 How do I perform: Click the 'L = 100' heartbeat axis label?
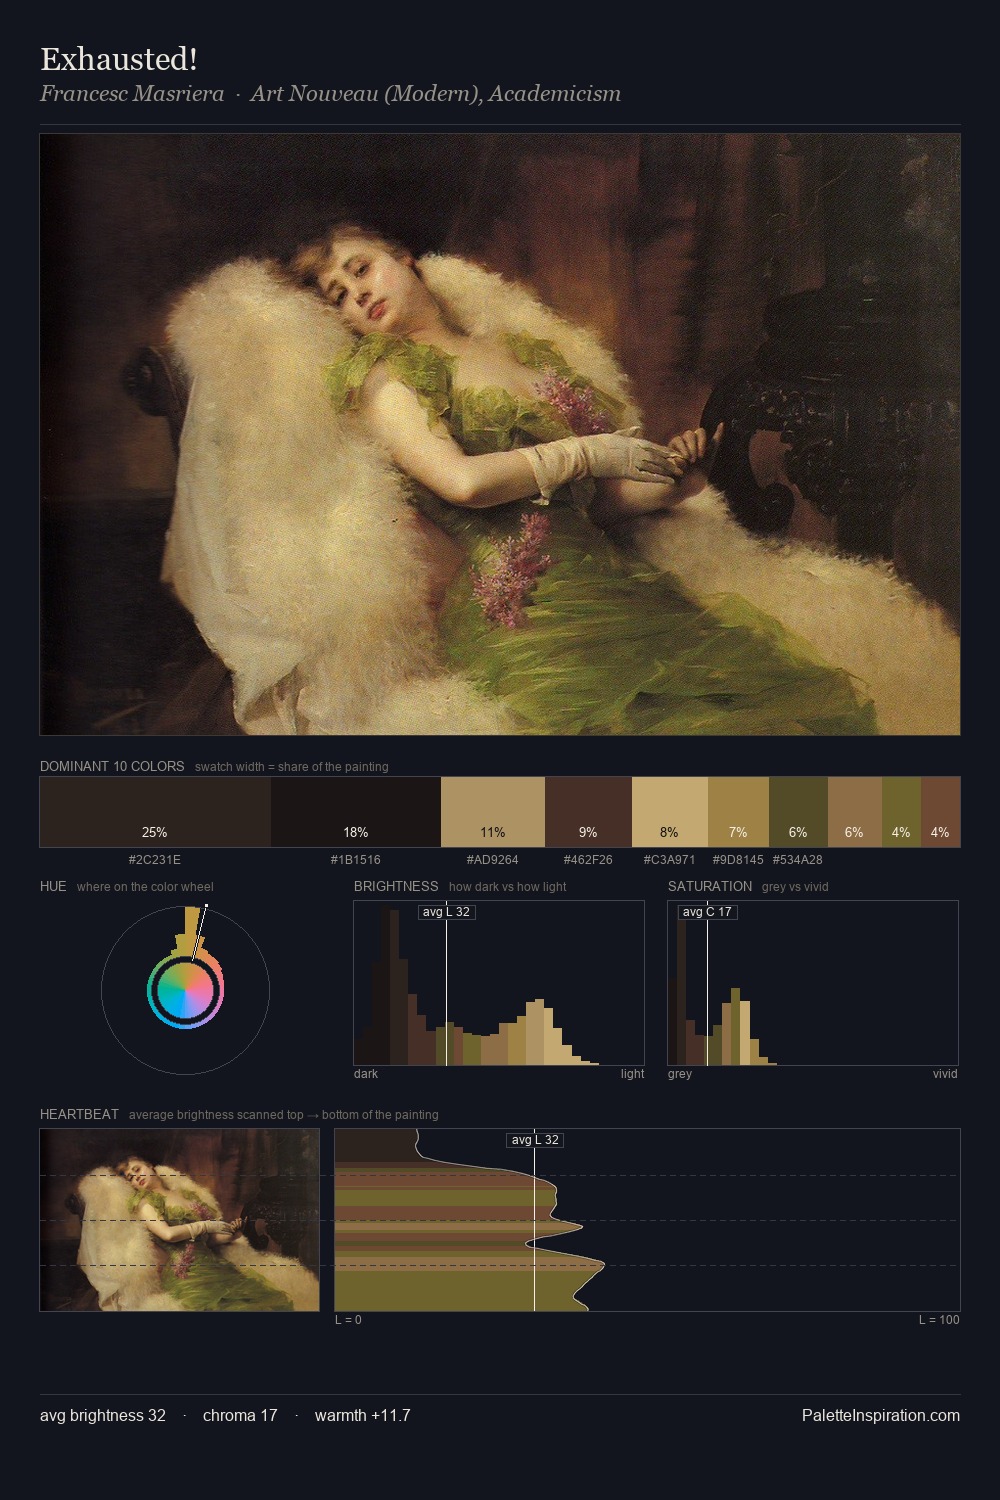939,1320
